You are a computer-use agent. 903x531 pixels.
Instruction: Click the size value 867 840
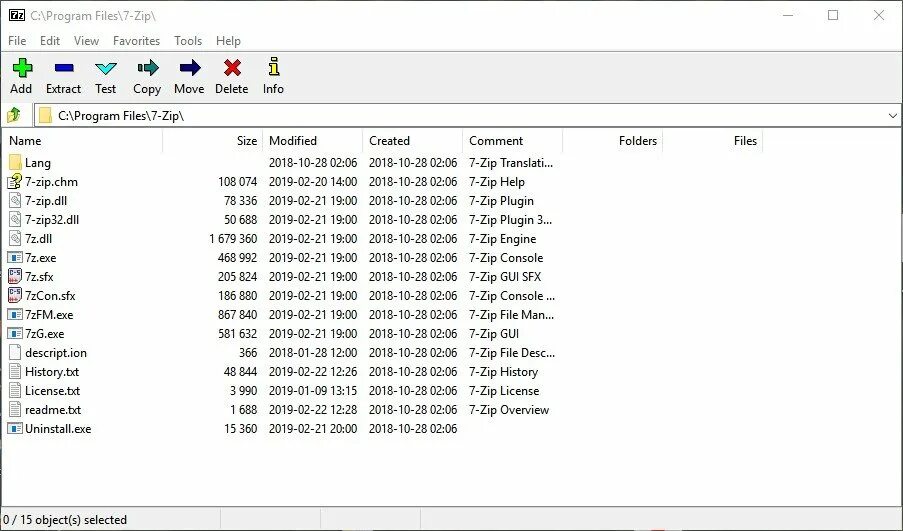coord(237,315)
